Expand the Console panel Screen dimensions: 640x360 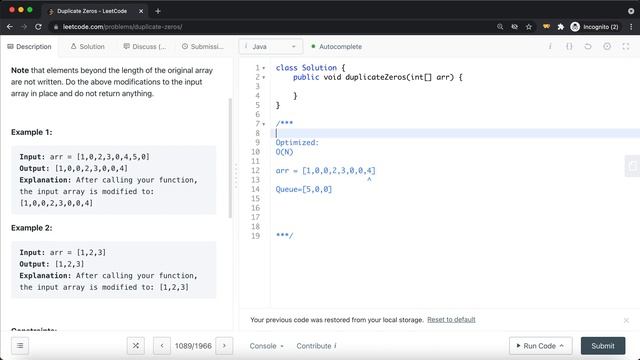pos(267,346)
